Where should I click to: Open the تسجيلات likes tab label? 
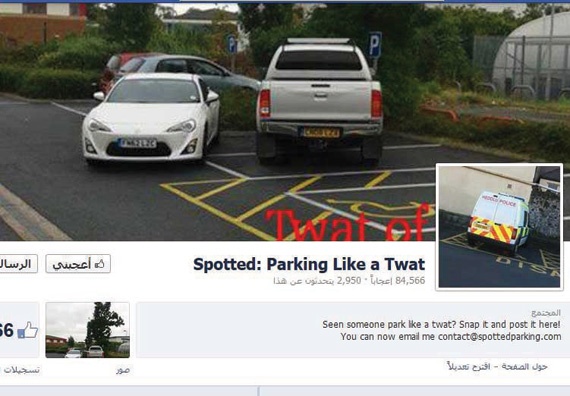tap(21, 370)
